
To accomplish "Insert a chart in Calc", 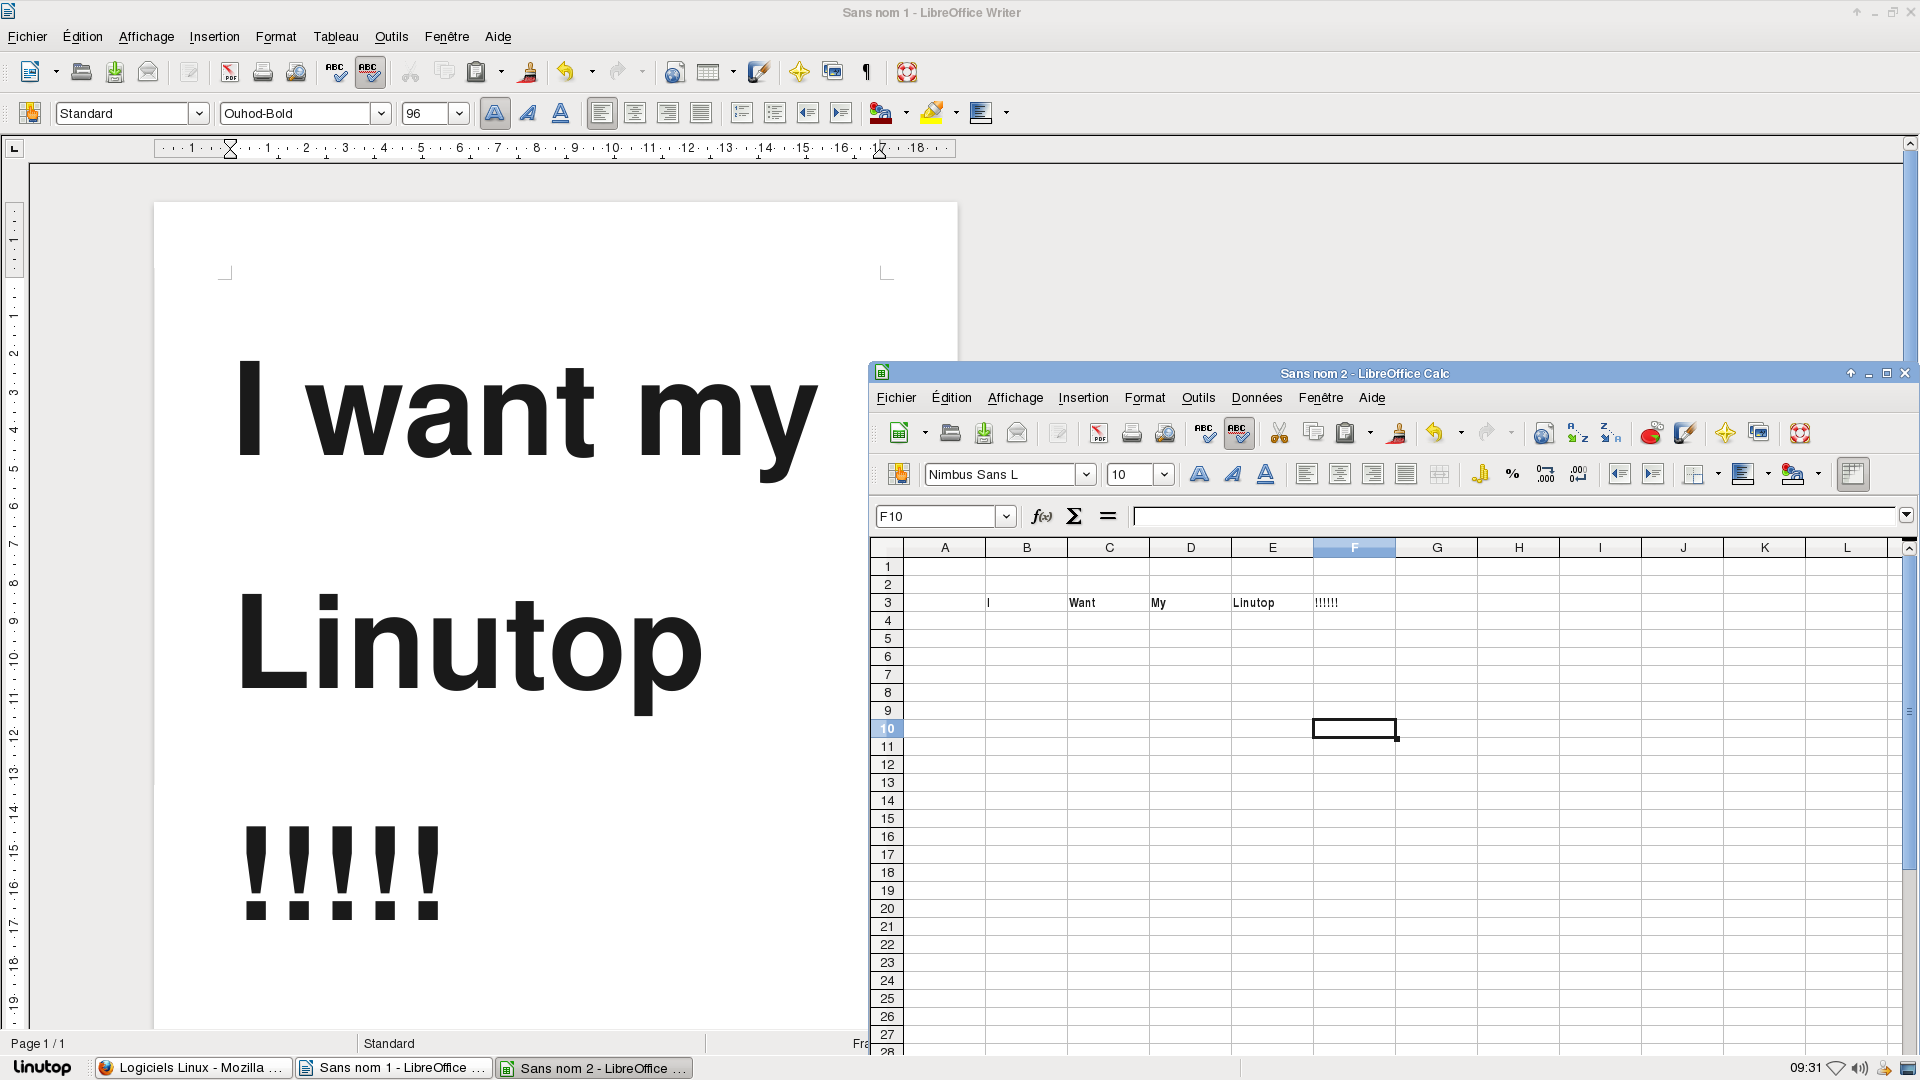I will click(1652, 433).
